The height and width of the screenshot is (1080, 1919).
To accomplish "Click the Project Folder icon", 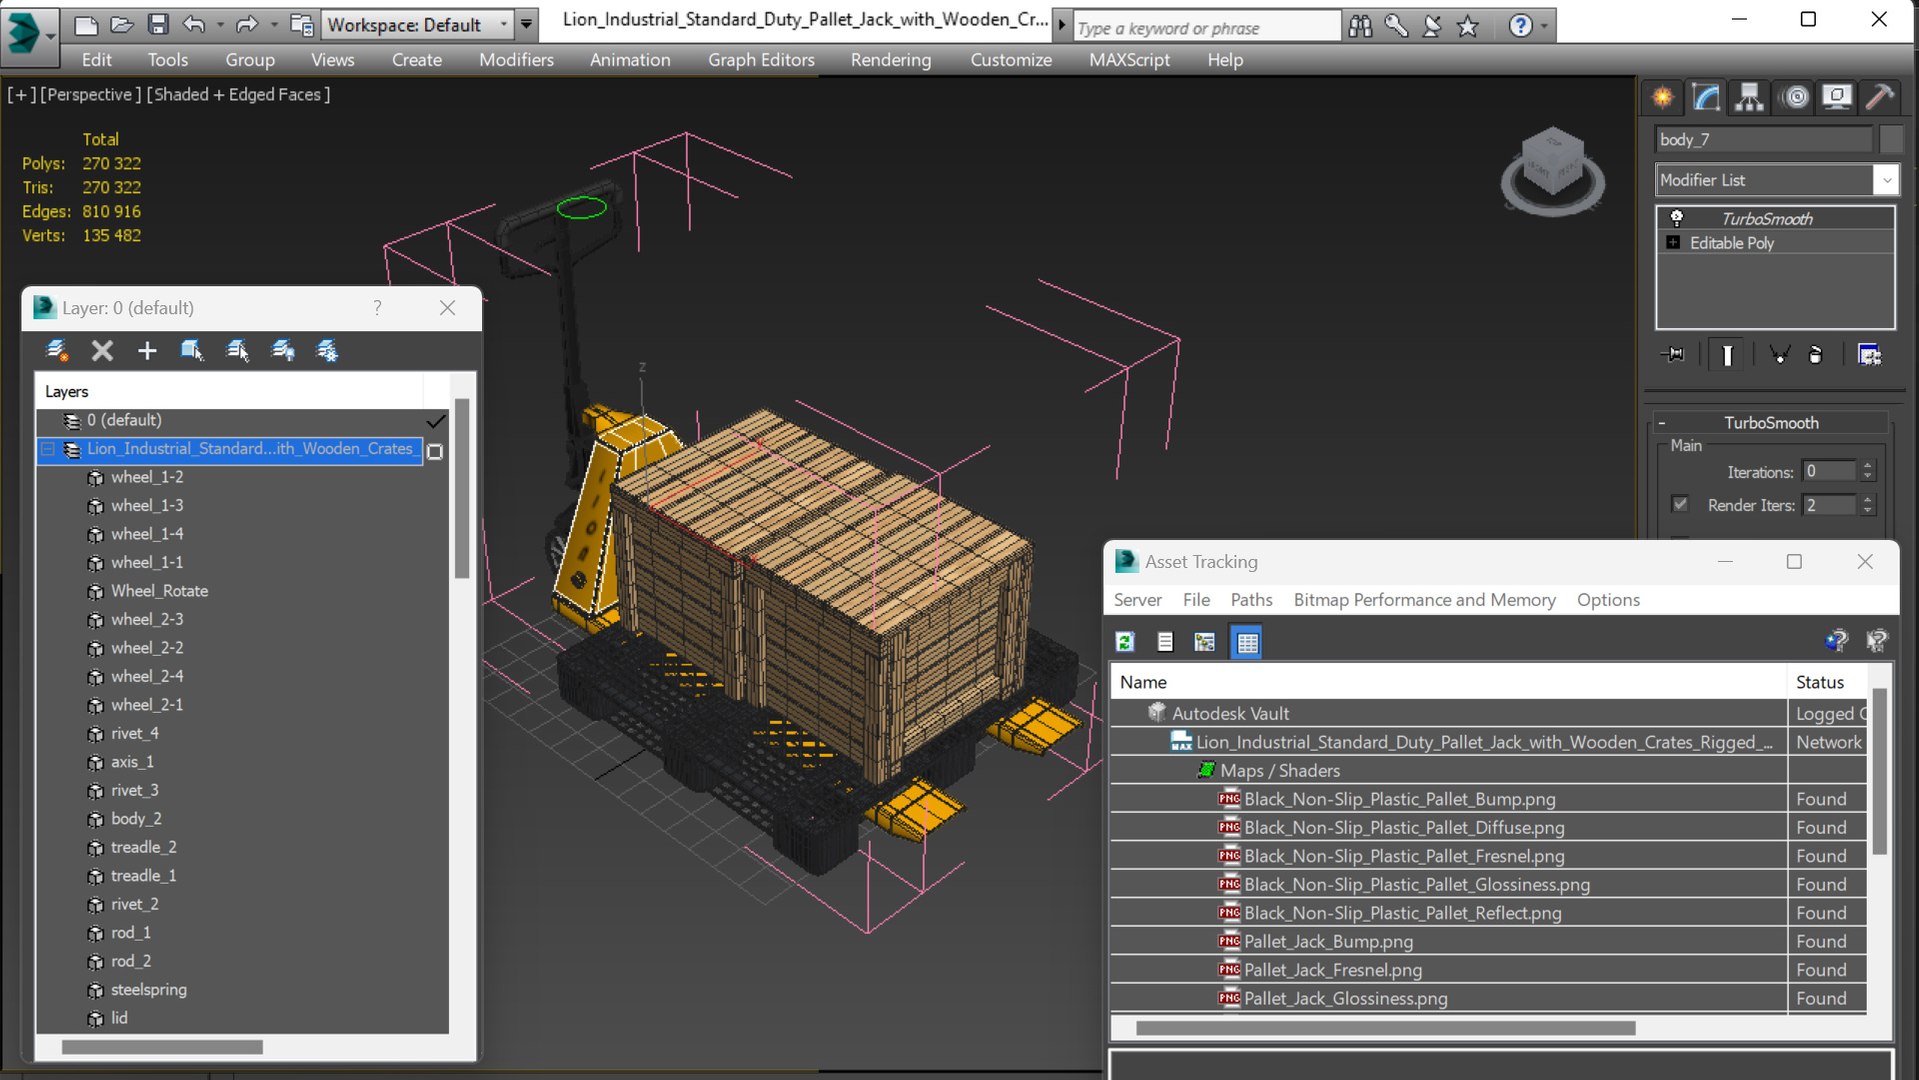I will pyautogui.click(x=301, y=25).
